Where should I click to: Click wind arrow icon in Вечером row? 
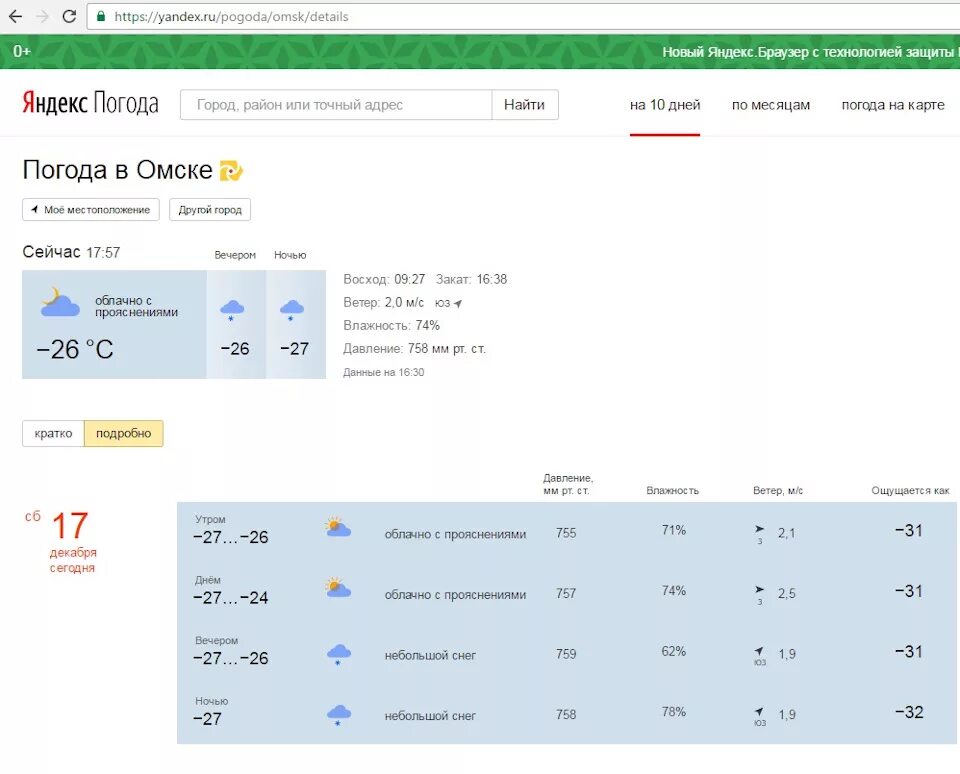[759, 651]
